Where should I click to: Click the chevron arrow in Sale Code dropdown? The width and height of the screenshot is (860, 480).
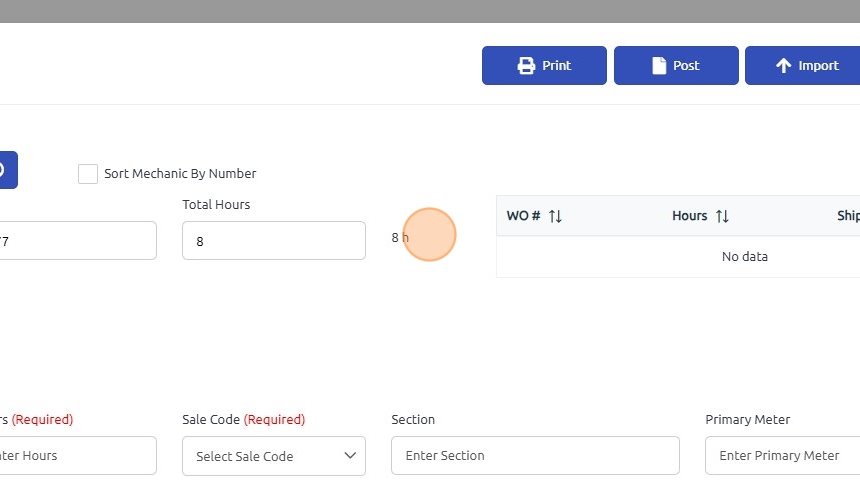click(350, 456)
